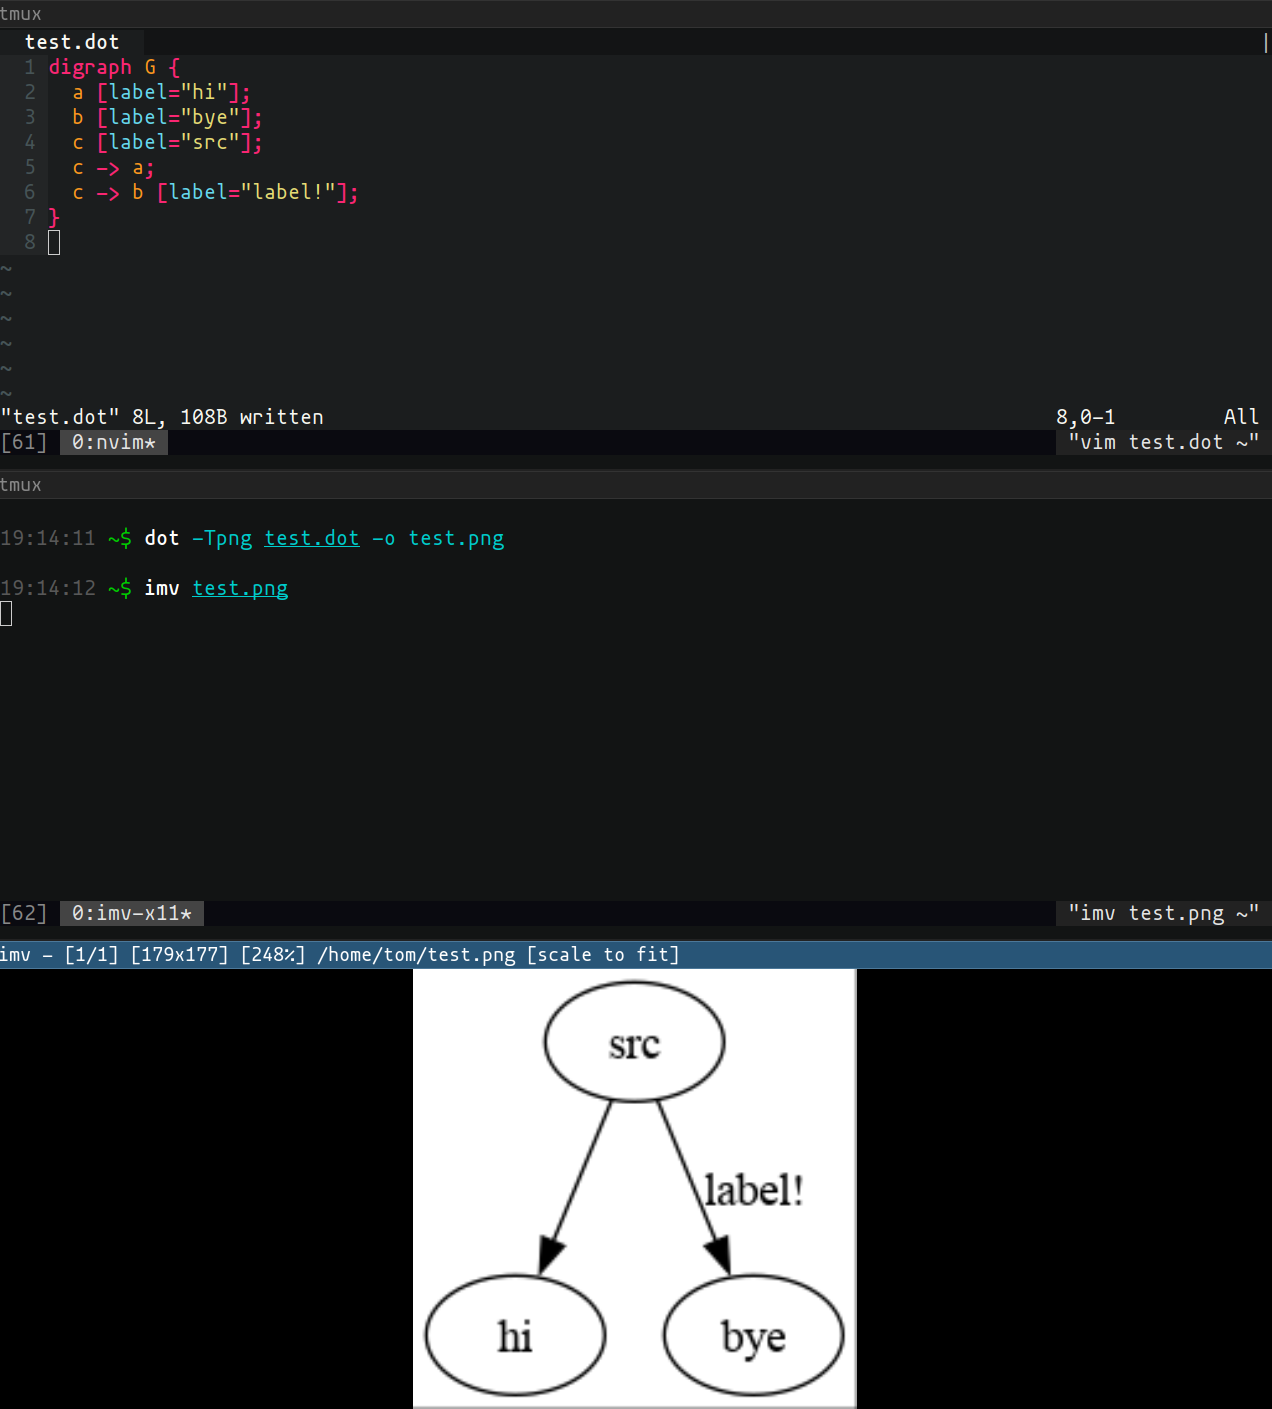Viewport: 1272px width, 1409px height.
Task: Click the "label!" edge label in image
Action: tap(754, 1190)
